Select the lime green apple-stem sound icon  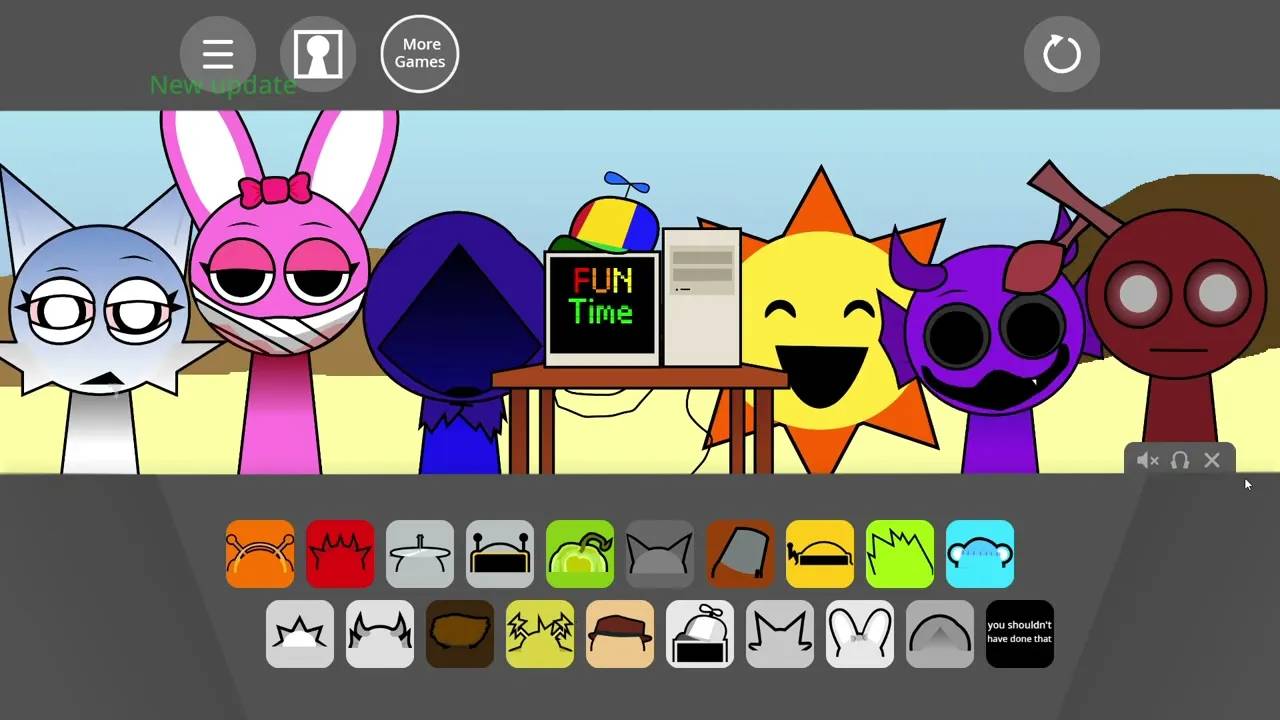580,554
